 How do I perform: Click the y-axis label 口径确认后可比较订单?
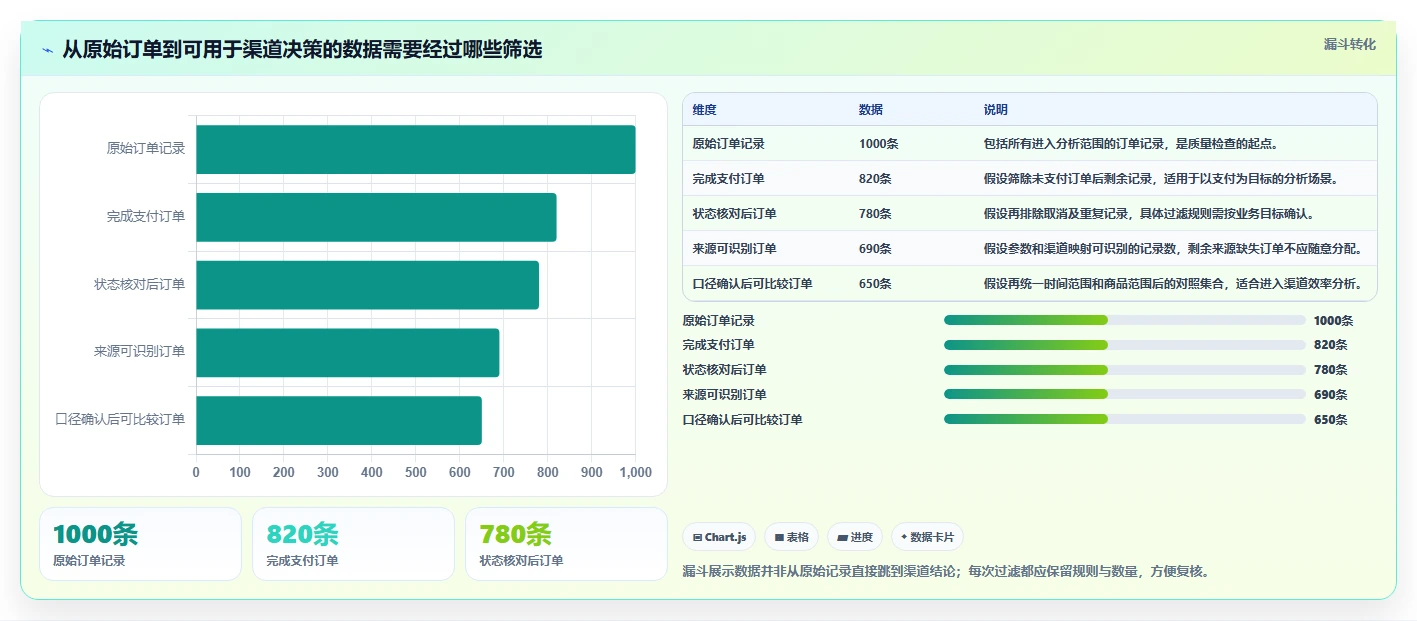pos(121,420)
